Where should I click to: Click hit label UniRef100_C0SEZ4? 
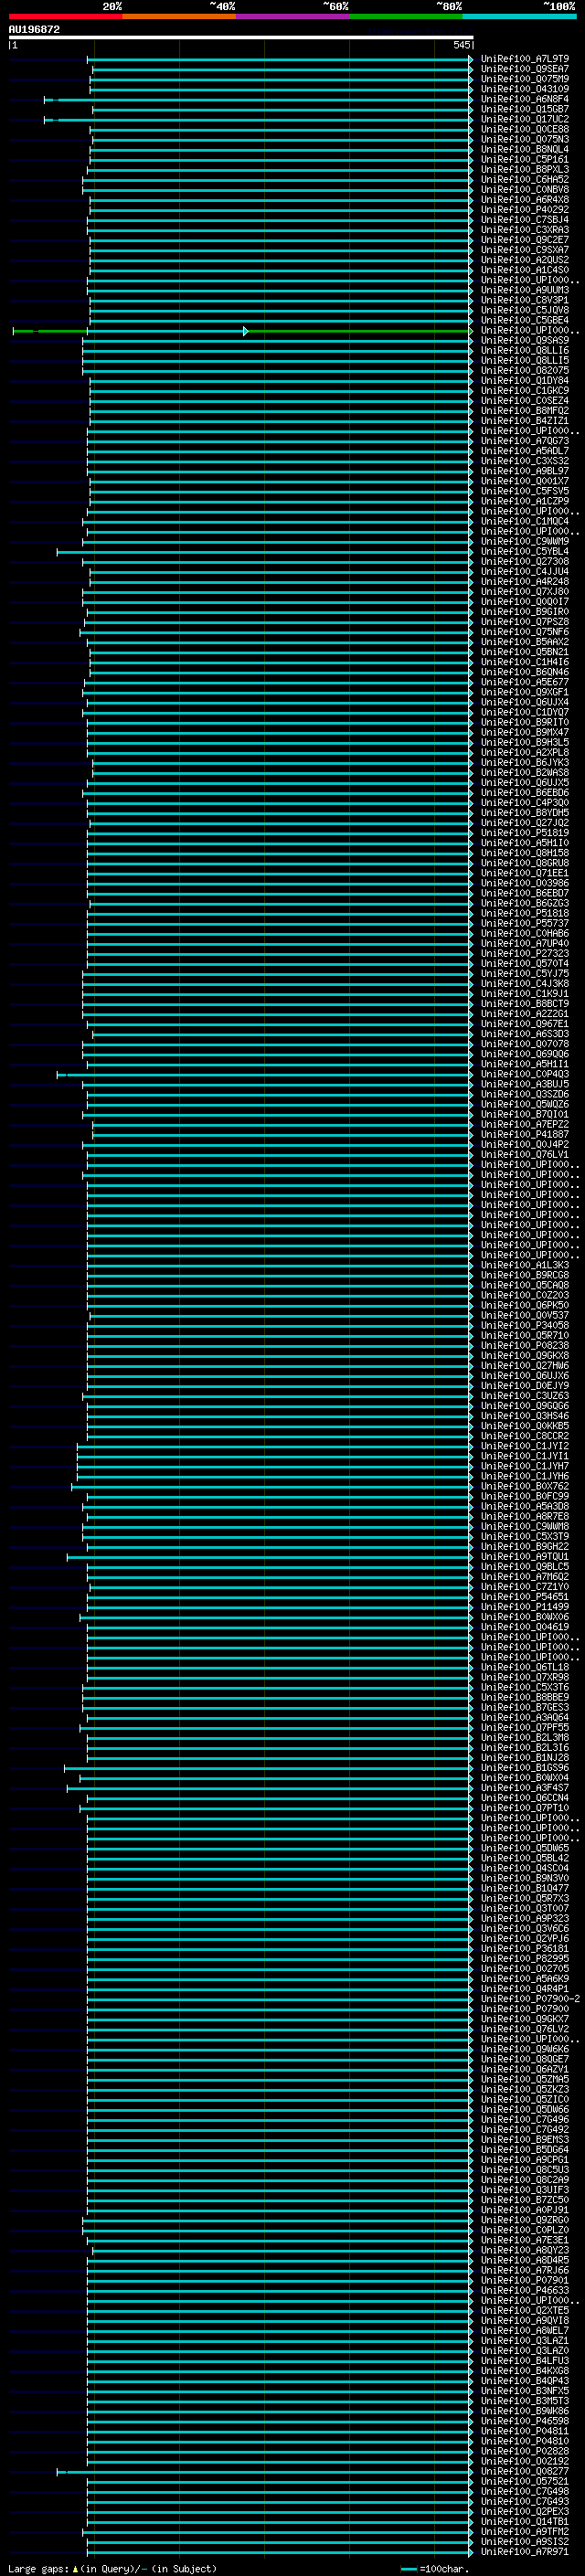[524, 401]
